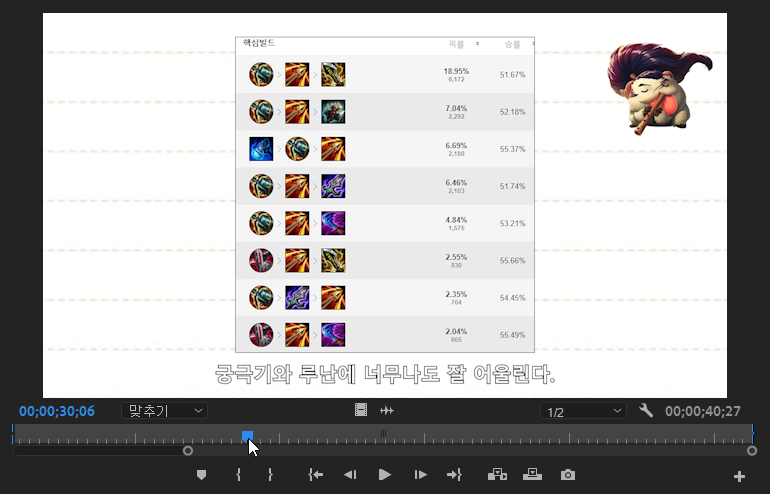Open settings wrench icon

click(646, 410)
